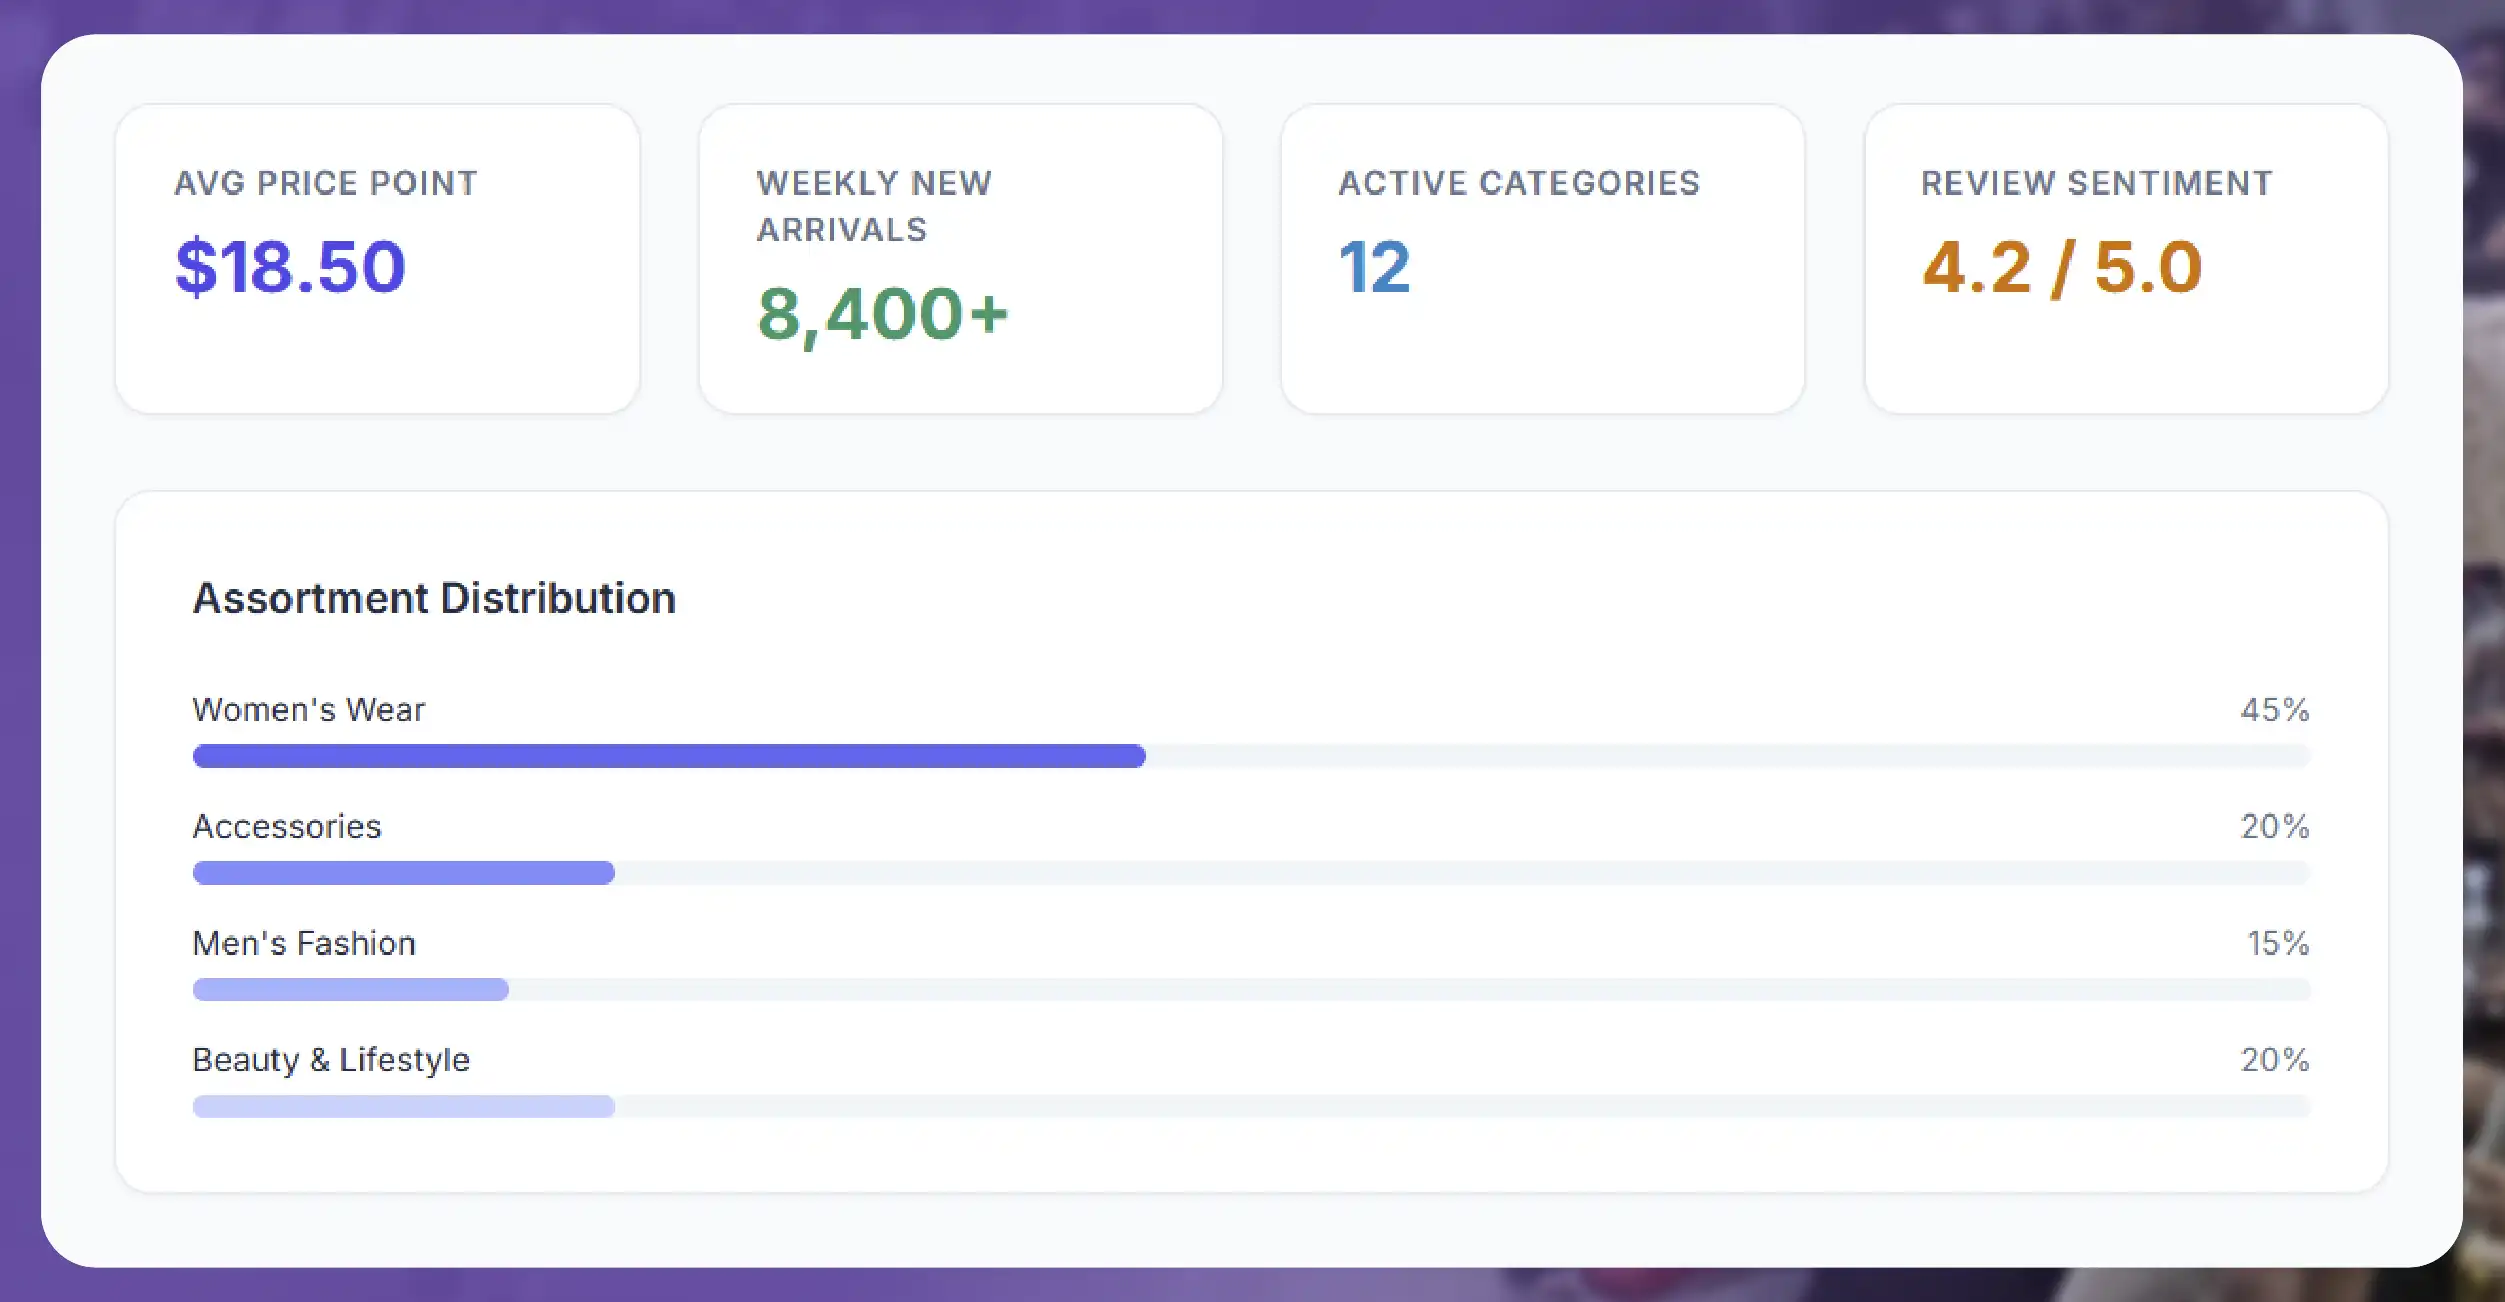Image resolution: width=2505 pixels, height=1302 pixels.
Task: Click the 15% value for Men's Fashion
Action: click(x=2278, y=943)
